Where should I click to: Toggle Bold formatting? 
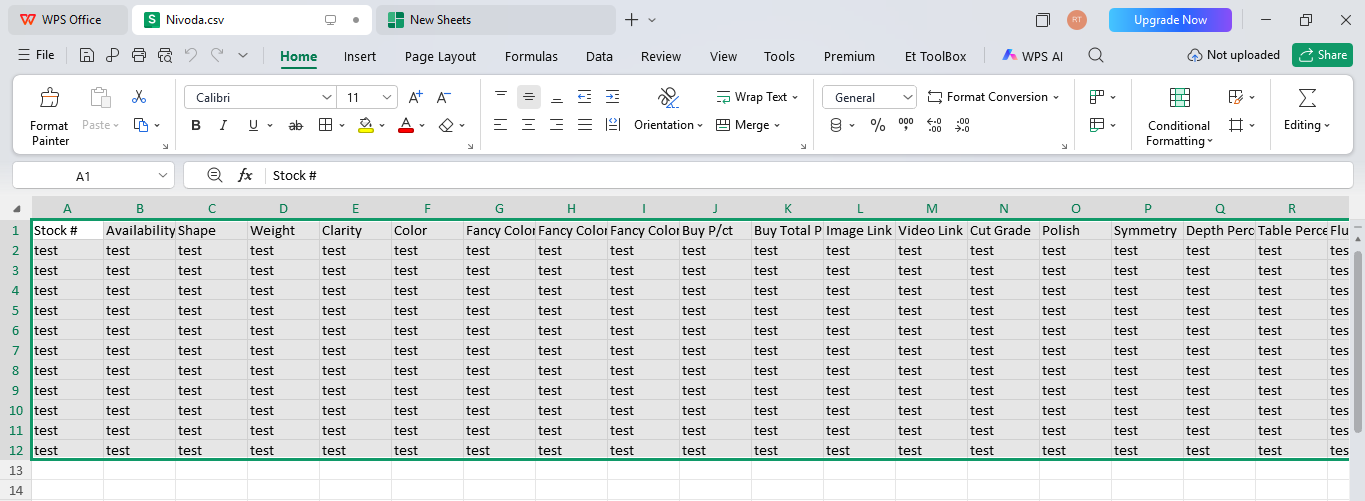point(196,125)
